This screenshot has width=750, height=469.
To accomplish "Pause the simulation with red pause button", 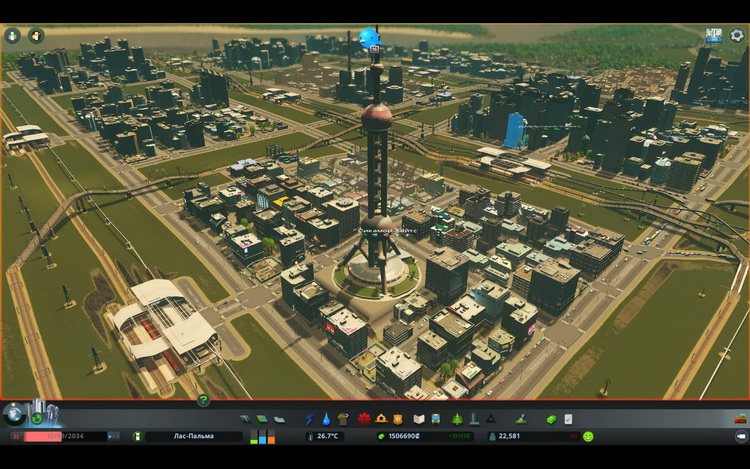I will [16, 436].
